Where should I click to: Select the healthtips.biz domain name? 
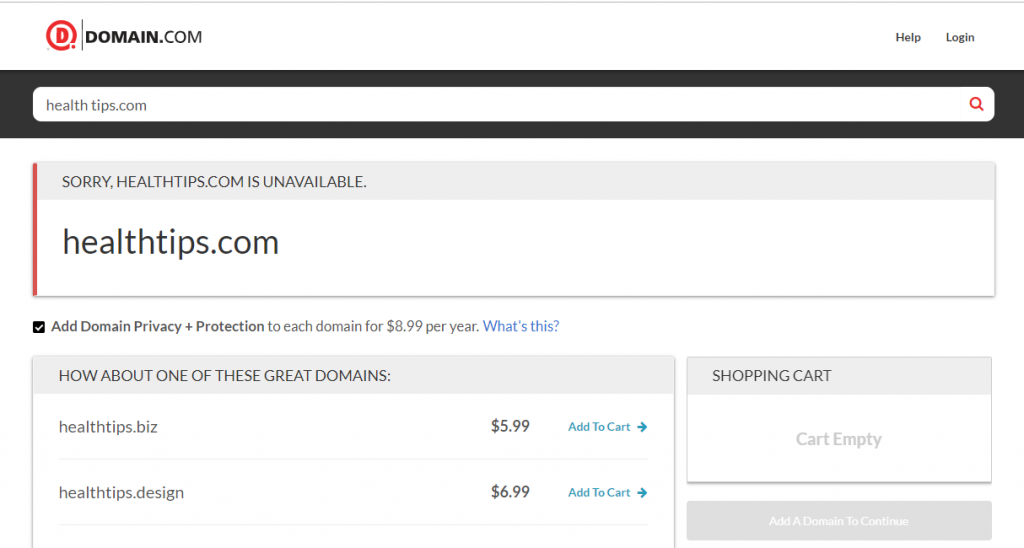coord(108,427)
